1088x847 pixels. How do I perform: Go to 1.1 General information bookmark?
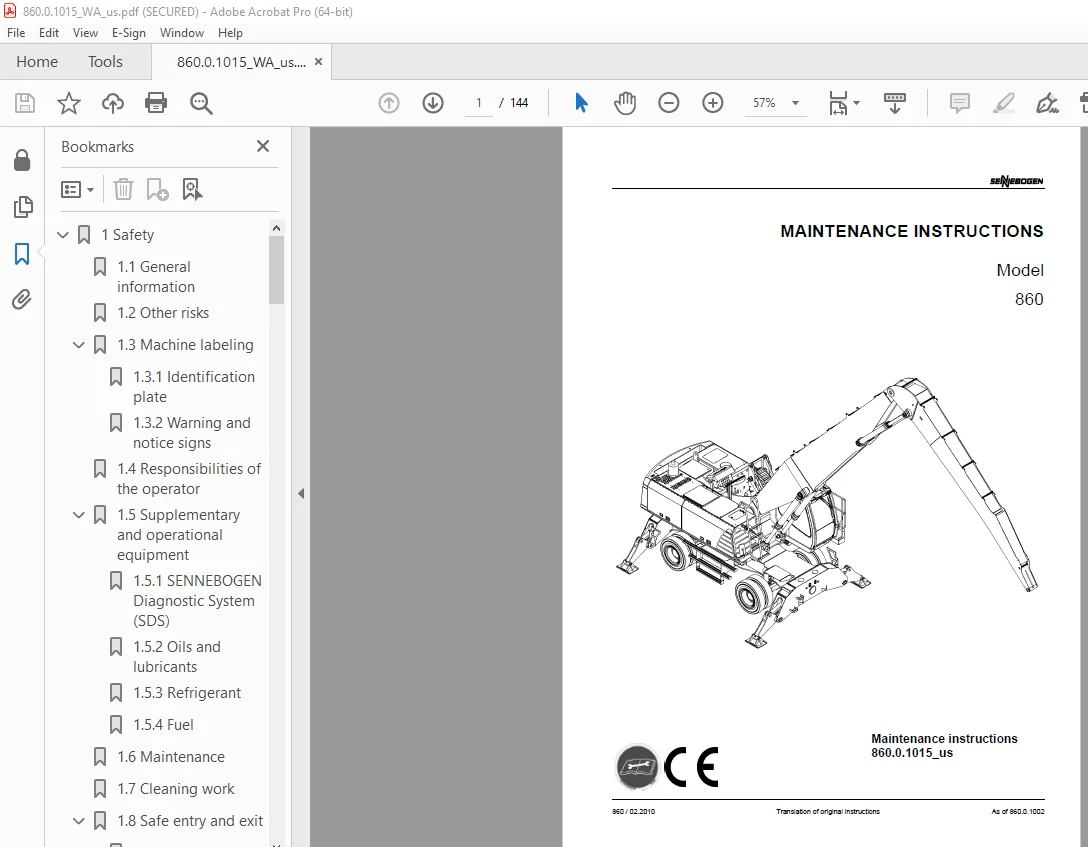click(155, 277)
